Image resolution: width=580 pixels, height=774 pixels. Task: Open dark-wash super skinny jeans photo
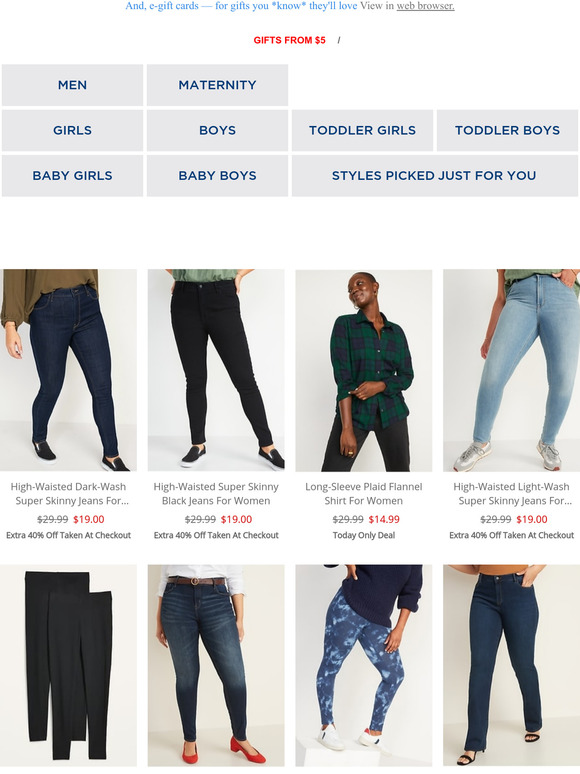point(68,370)
